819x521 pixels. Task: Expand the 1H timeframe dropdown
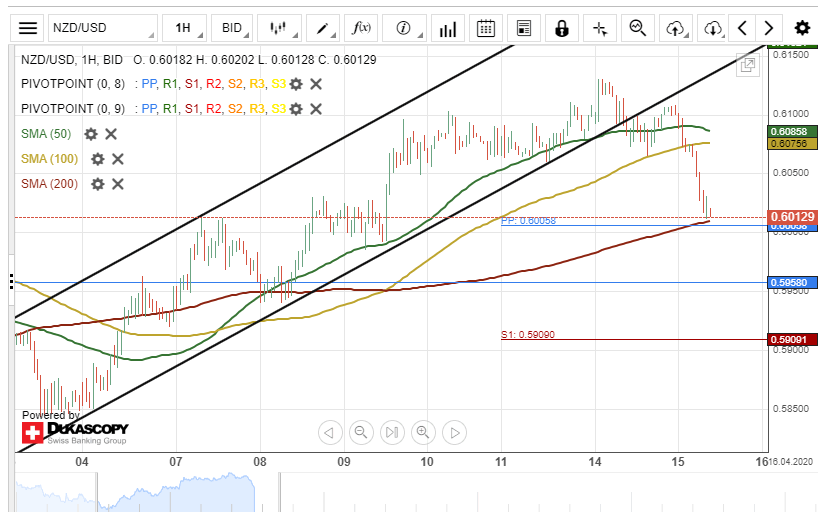(183, 28)
